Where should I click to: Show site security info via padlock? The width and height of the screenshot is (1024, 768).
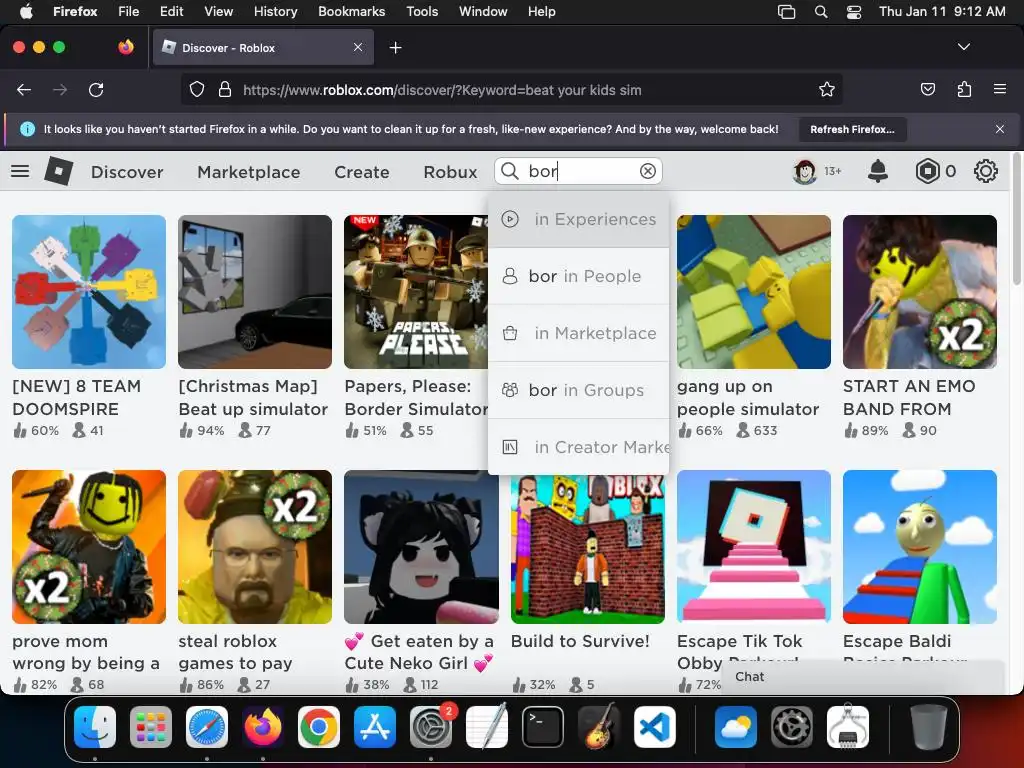pyautogui.click(x=225, y=89)
